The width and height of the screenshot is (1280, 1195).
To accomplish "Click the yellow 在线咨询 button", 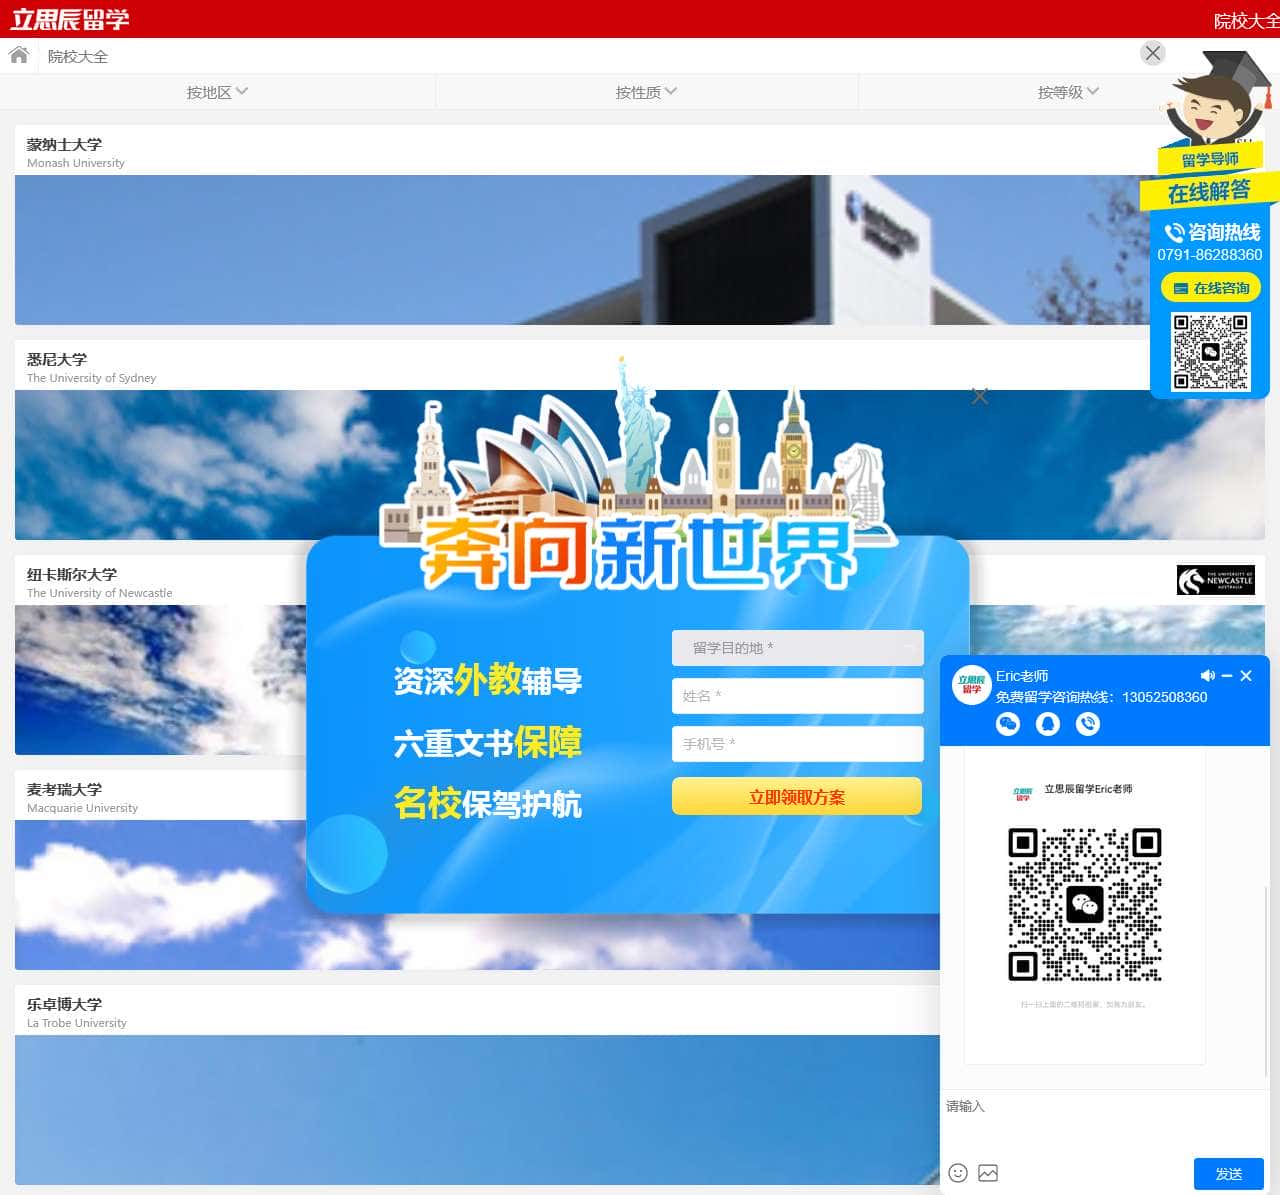I will point(1210,288).
